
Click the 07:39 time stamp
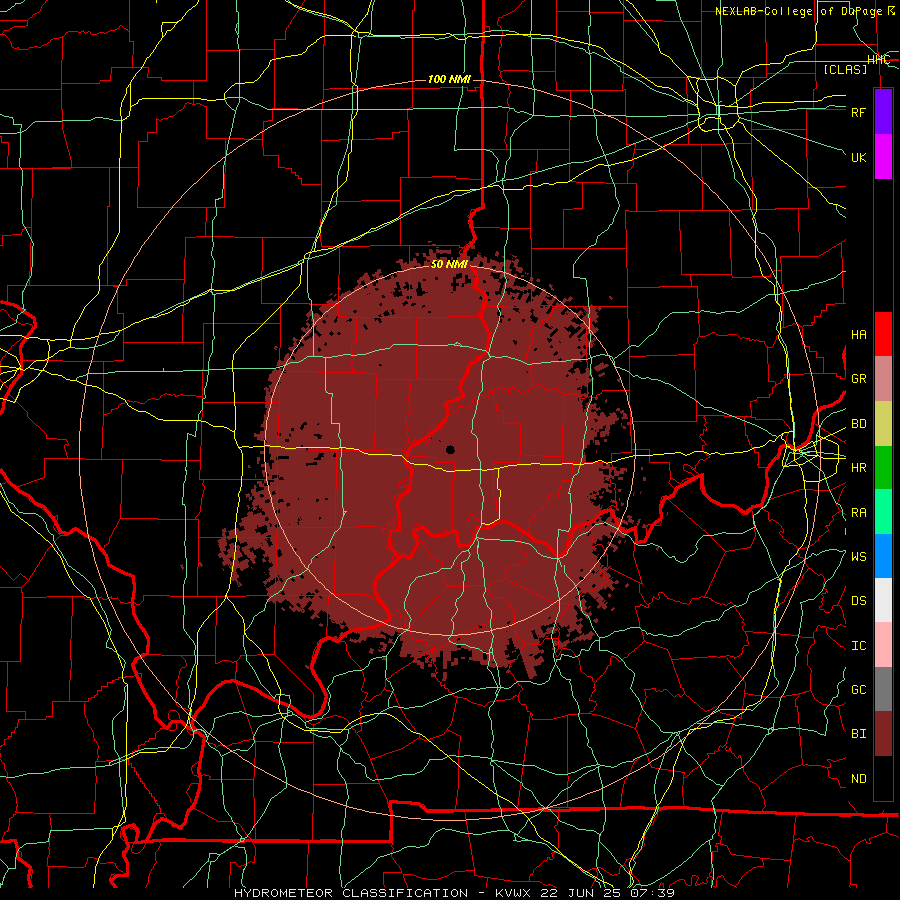point(652,893)
